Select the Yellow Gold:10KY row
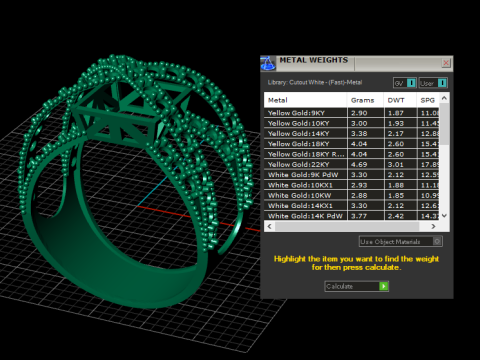This screenshot has width=480, height=360. [352, 123]
